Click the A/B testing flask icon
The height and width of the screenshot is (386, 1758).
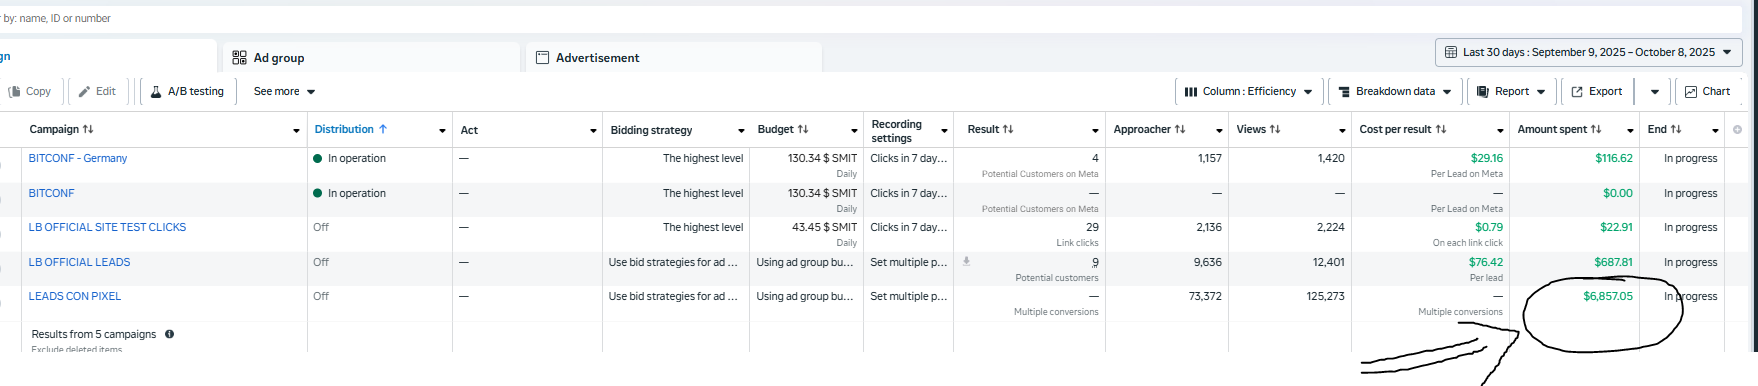point(156,91)
